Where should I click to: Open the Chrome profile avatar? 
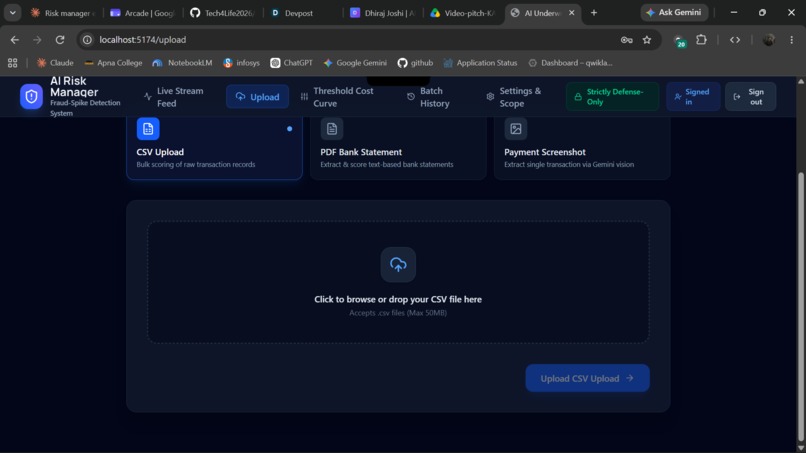769,40
